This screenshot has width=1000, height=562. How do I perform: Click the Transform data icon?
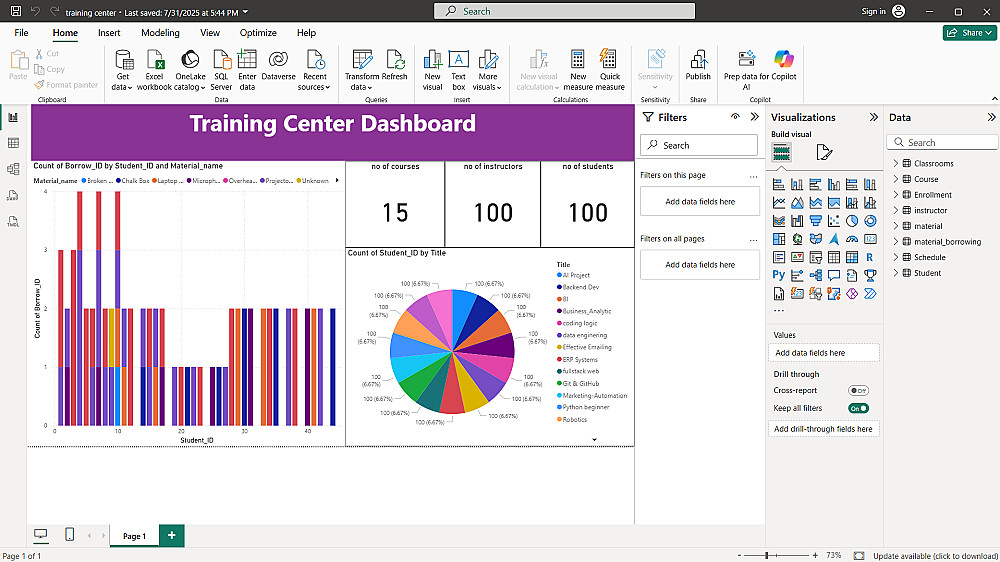(x=362, y=60)
